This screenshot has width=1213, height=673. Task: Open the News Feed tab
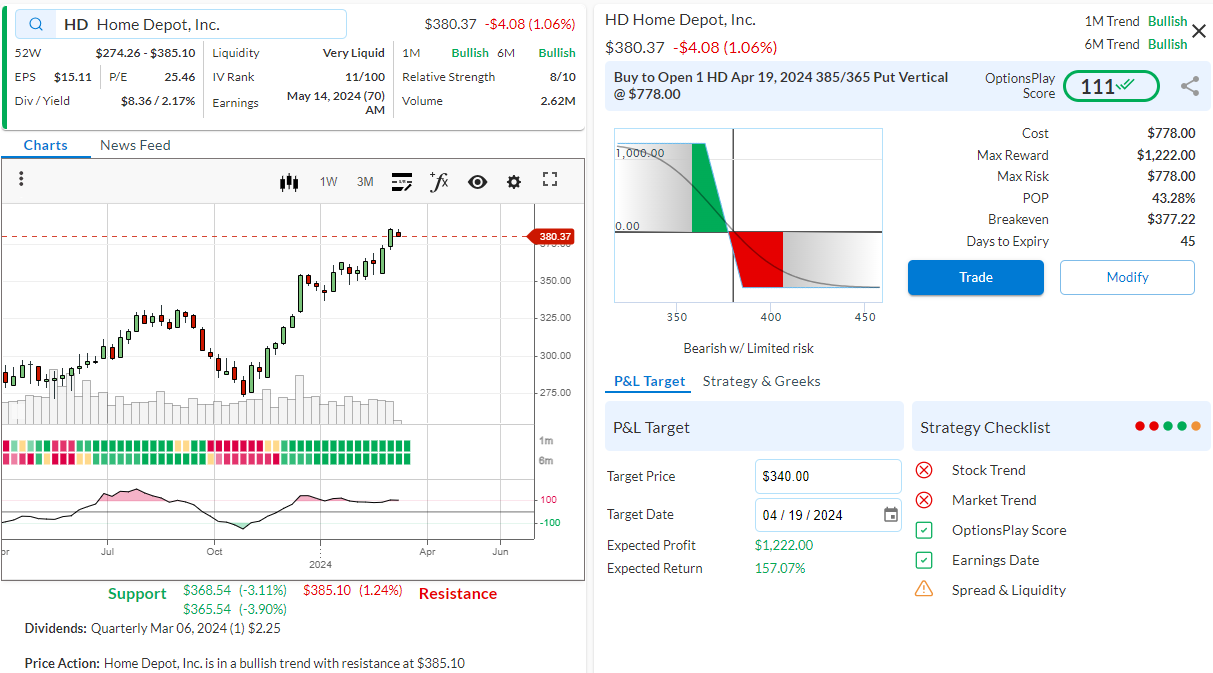[135, 145]
